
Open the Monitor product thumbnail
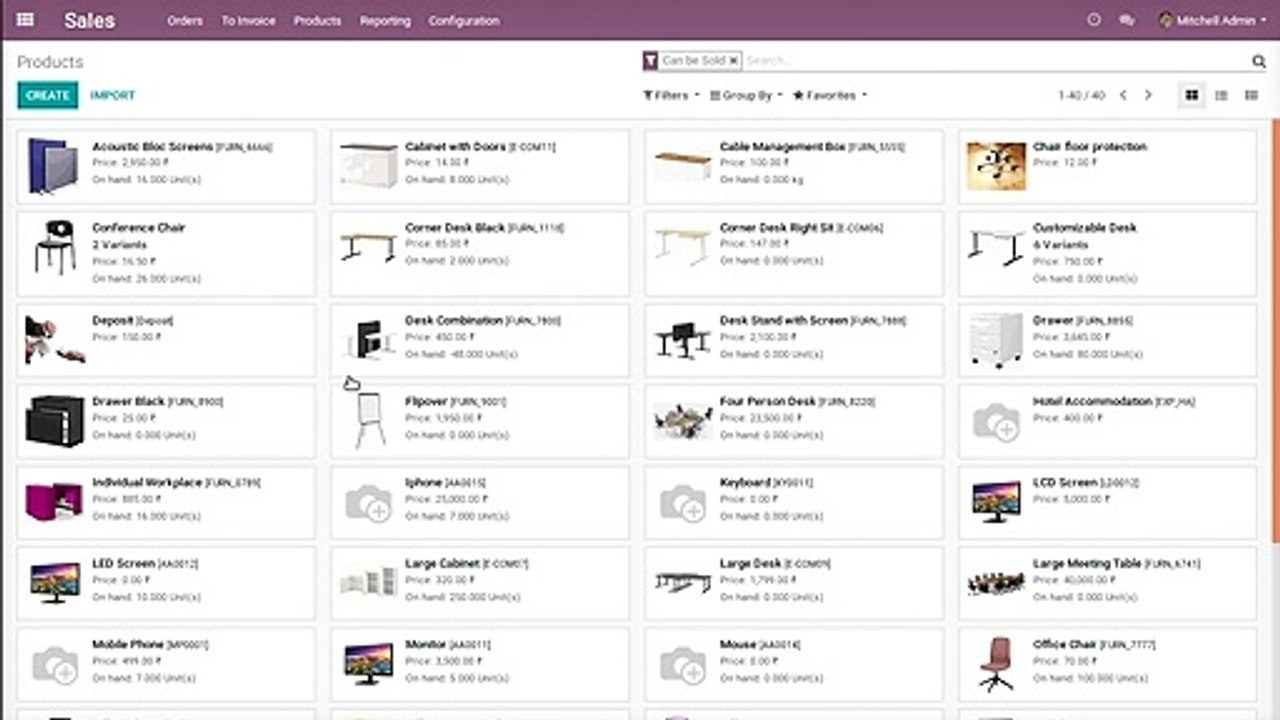tap(368, 664)
